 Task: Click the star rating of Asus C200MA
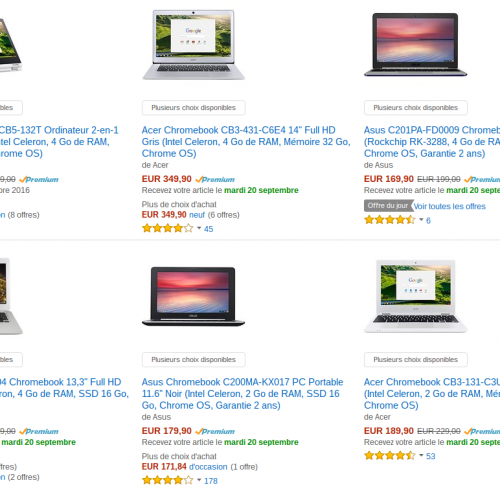168,480
